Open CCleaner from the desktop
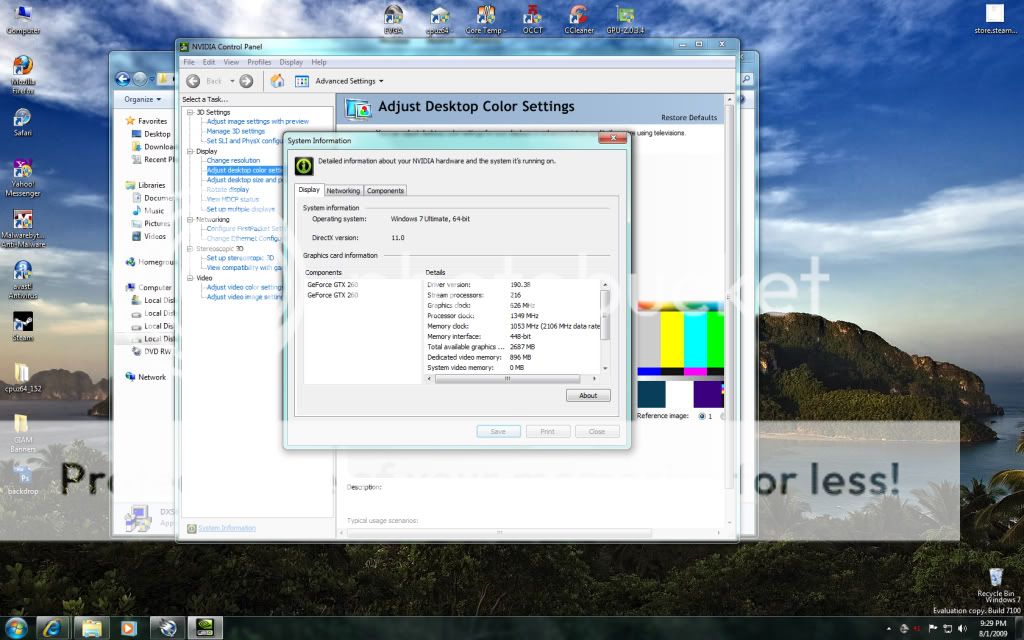The height and width of the screenshot is (640, 1024). click(x=579, y=20)
